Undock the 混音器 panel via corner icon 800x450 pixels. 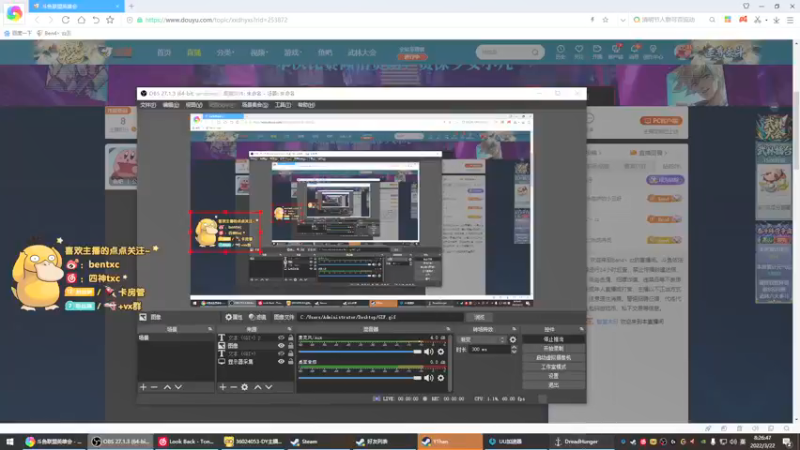click(x=448, y=329)
